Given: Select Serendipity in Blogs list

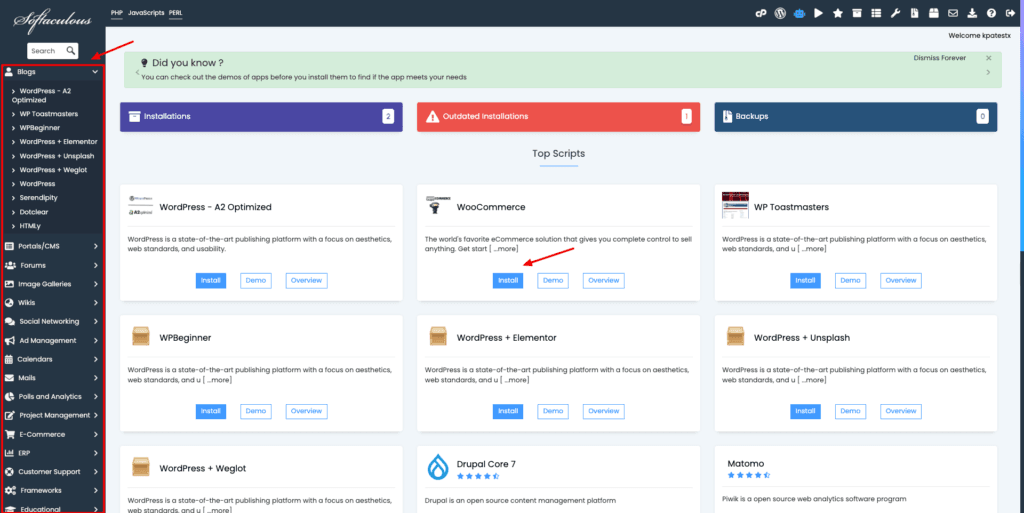Looking at the screenshot, I should pos(39,198).
